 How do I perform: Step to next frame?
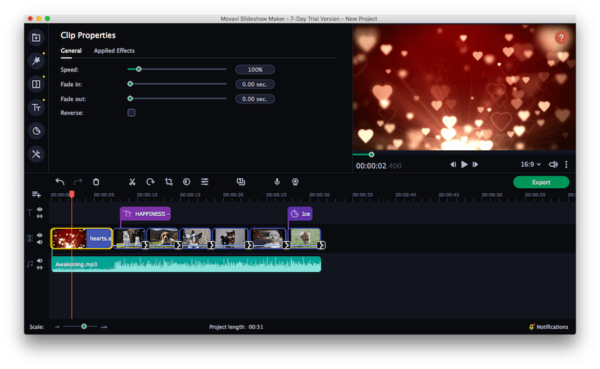click(475, 165)
